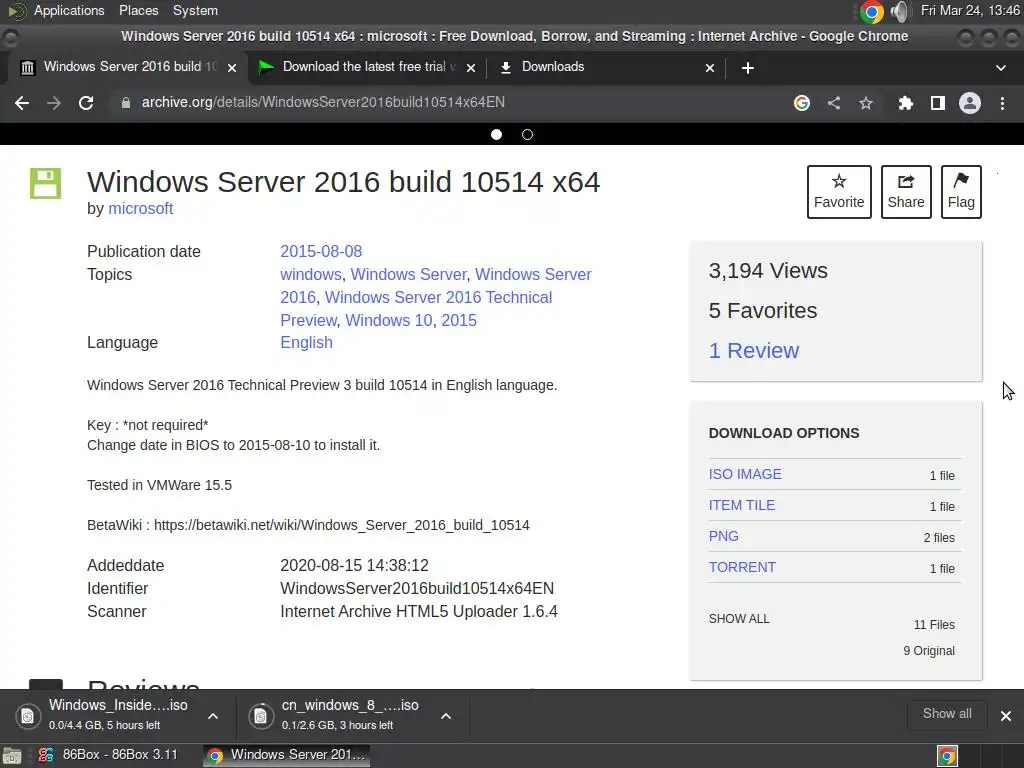Open the tab search dropdown chevron

pyautogui.click(x=1000, y=68)
